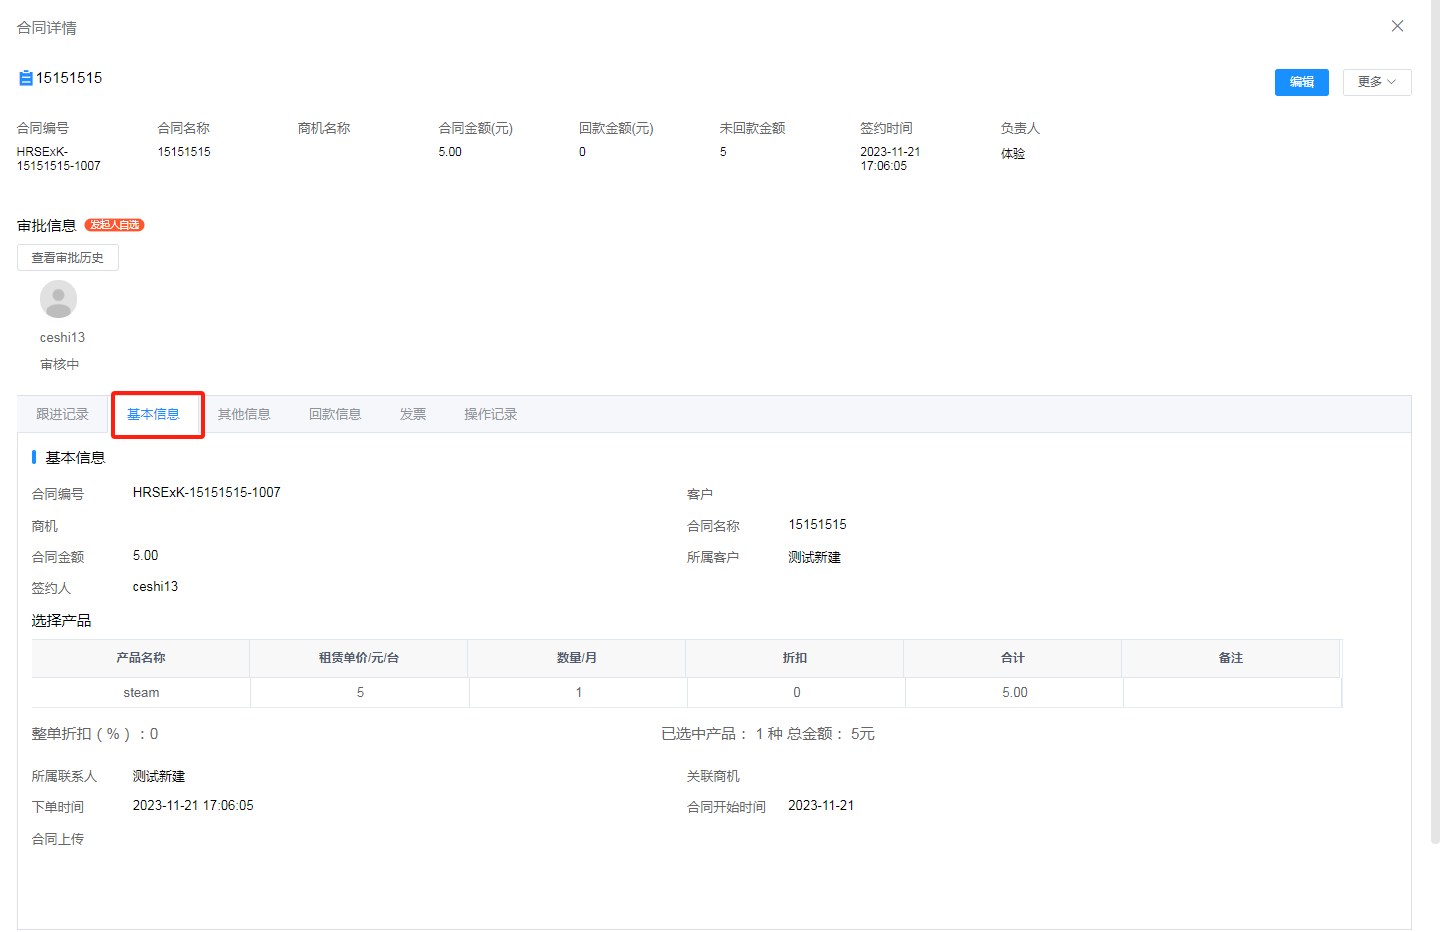
Task: Click the 产品名称 column header
Action: click(141, 658)
